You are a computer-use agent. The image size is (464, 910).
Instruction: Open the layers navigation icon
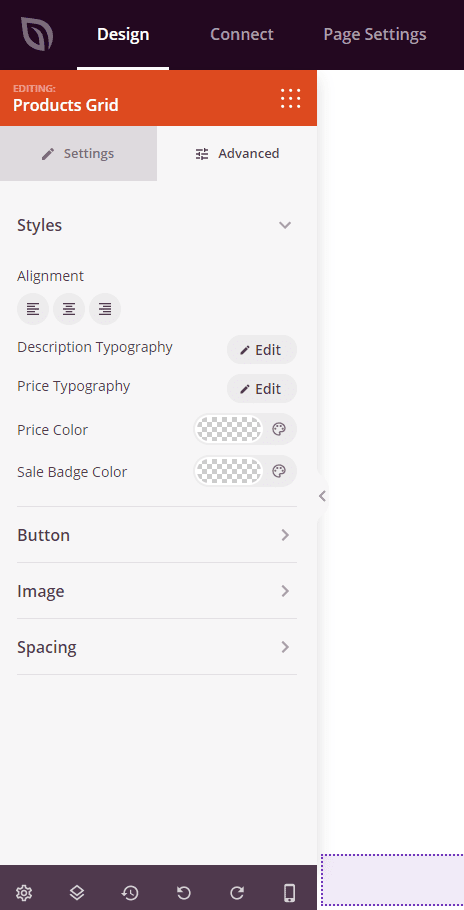(77, 893)
